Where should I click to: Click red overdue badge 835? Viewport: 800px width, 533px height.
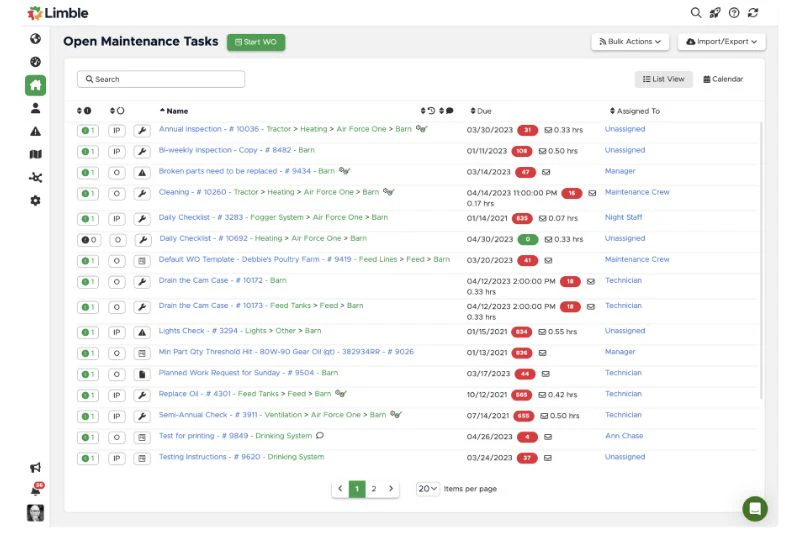(522, 218)
